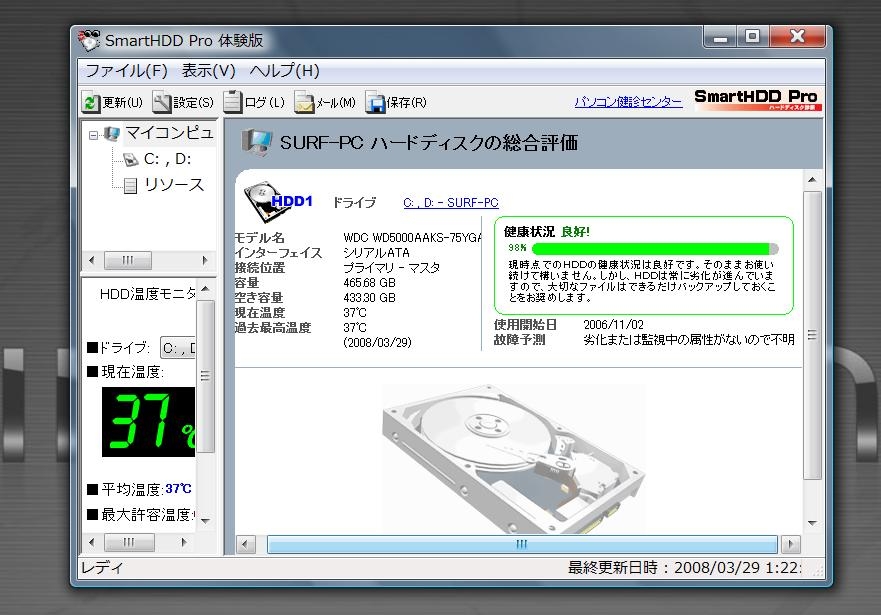Open the ヘルプ(H) menu
The height and width of the screenshot is (615, 881).
pyautogui.click(x=284, y=71)
